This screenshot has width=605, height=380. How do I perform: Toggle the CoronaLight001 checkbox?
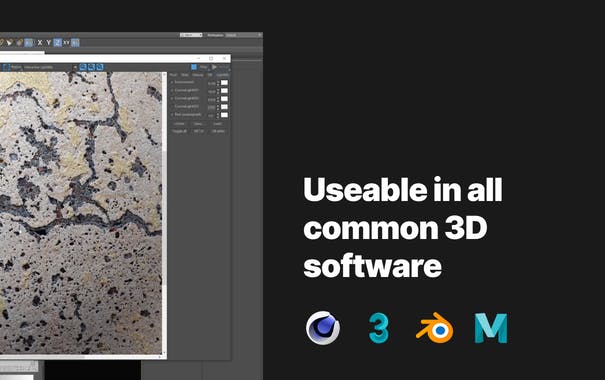coord(172,90)
